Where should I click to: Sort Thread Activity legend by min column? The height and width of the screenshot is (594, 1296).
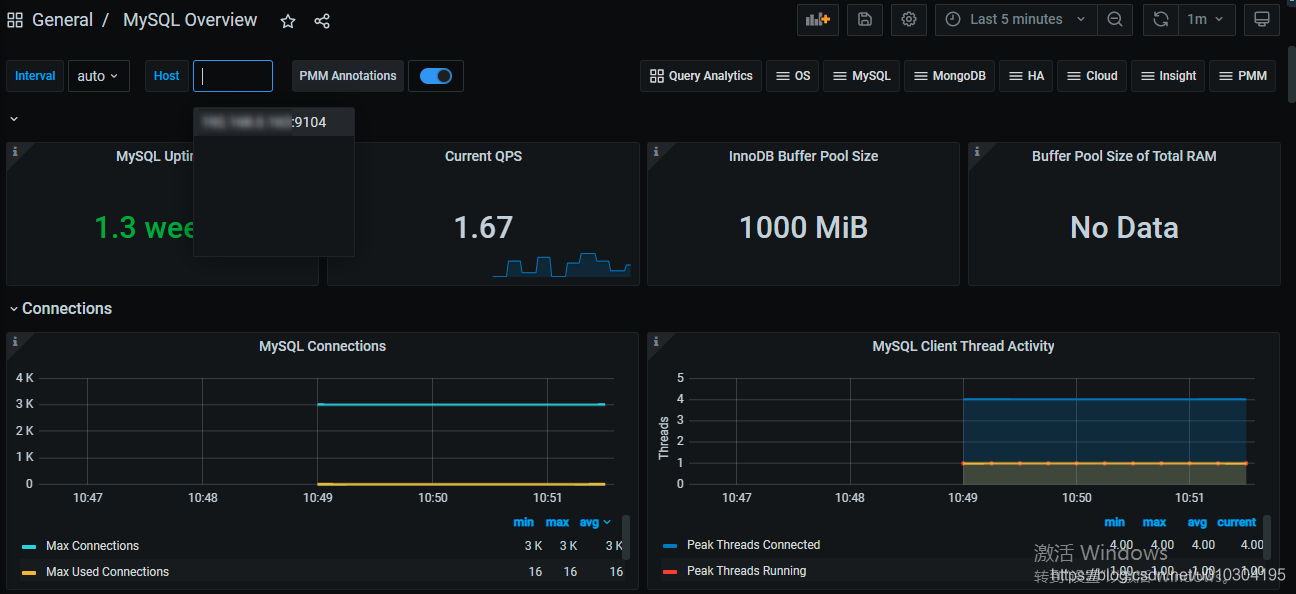[x=1114, y=522]
